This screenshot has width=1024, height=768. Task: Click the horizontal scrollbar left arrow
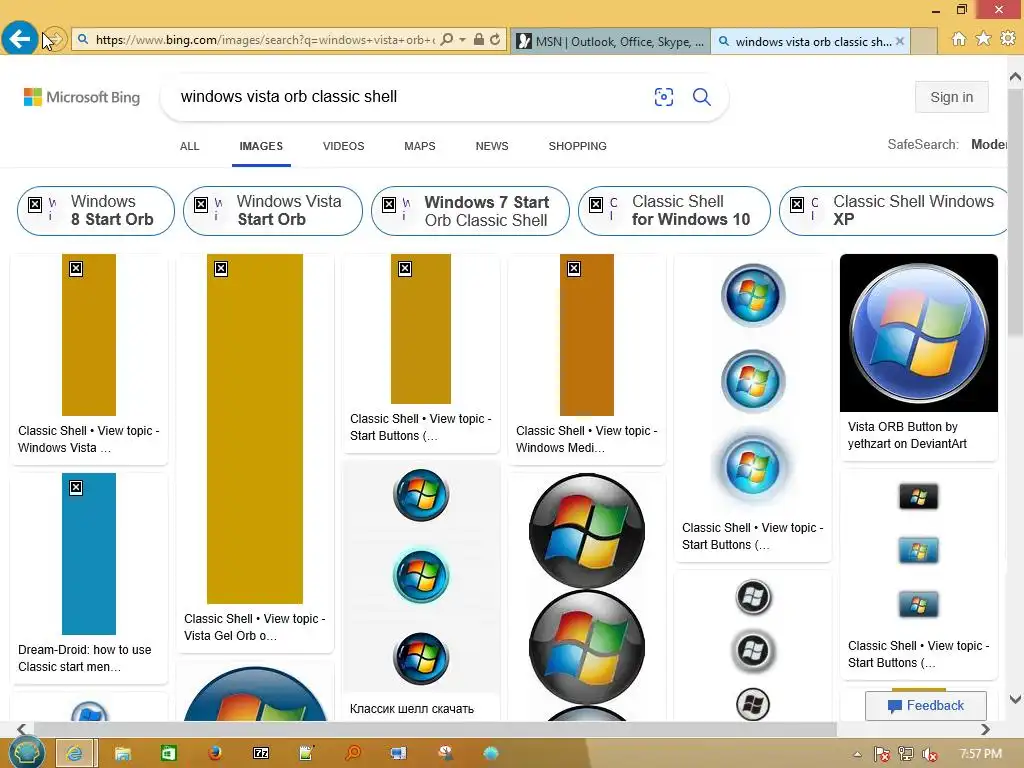[x=22, y=729]
